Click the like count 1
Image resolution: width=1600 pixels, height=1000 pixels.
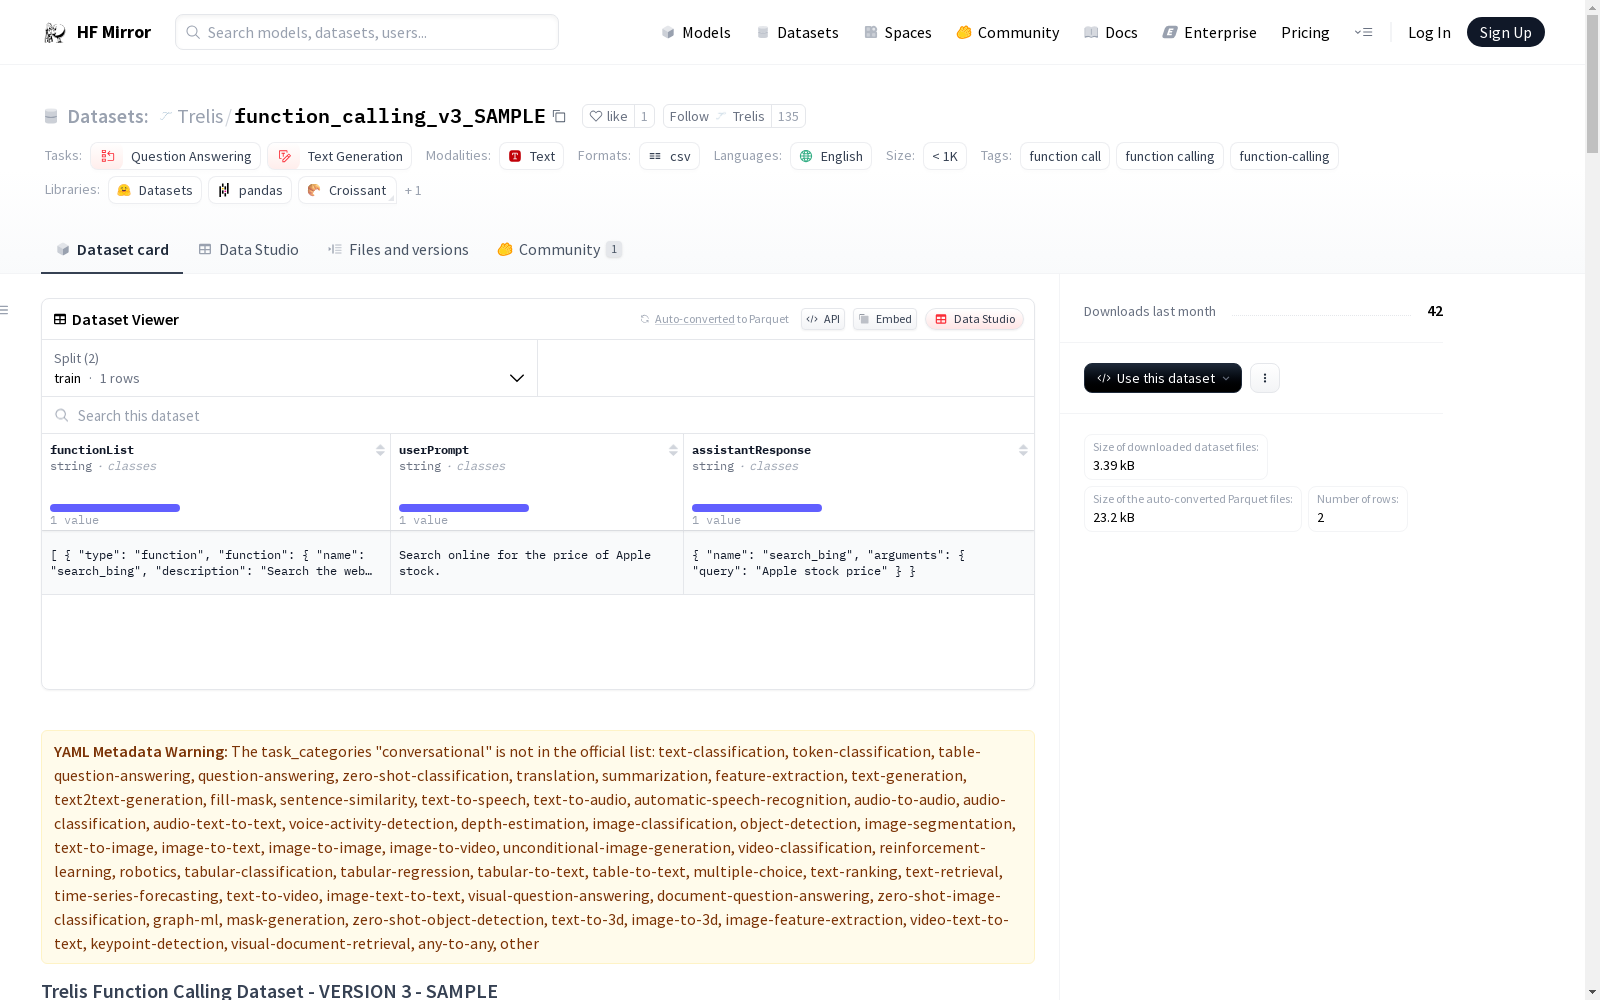pyautogui.click(x=644, y=116)
